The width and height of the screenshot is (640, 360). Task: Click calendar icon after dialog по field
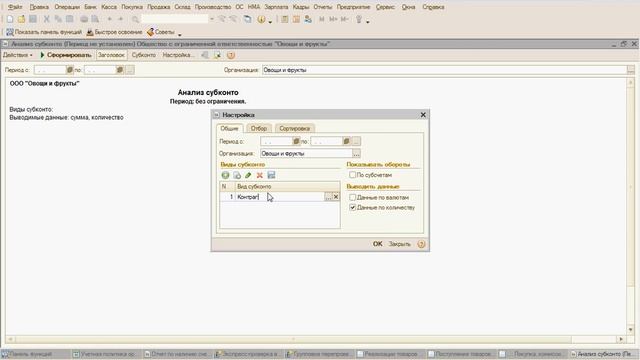click(346, 141)
